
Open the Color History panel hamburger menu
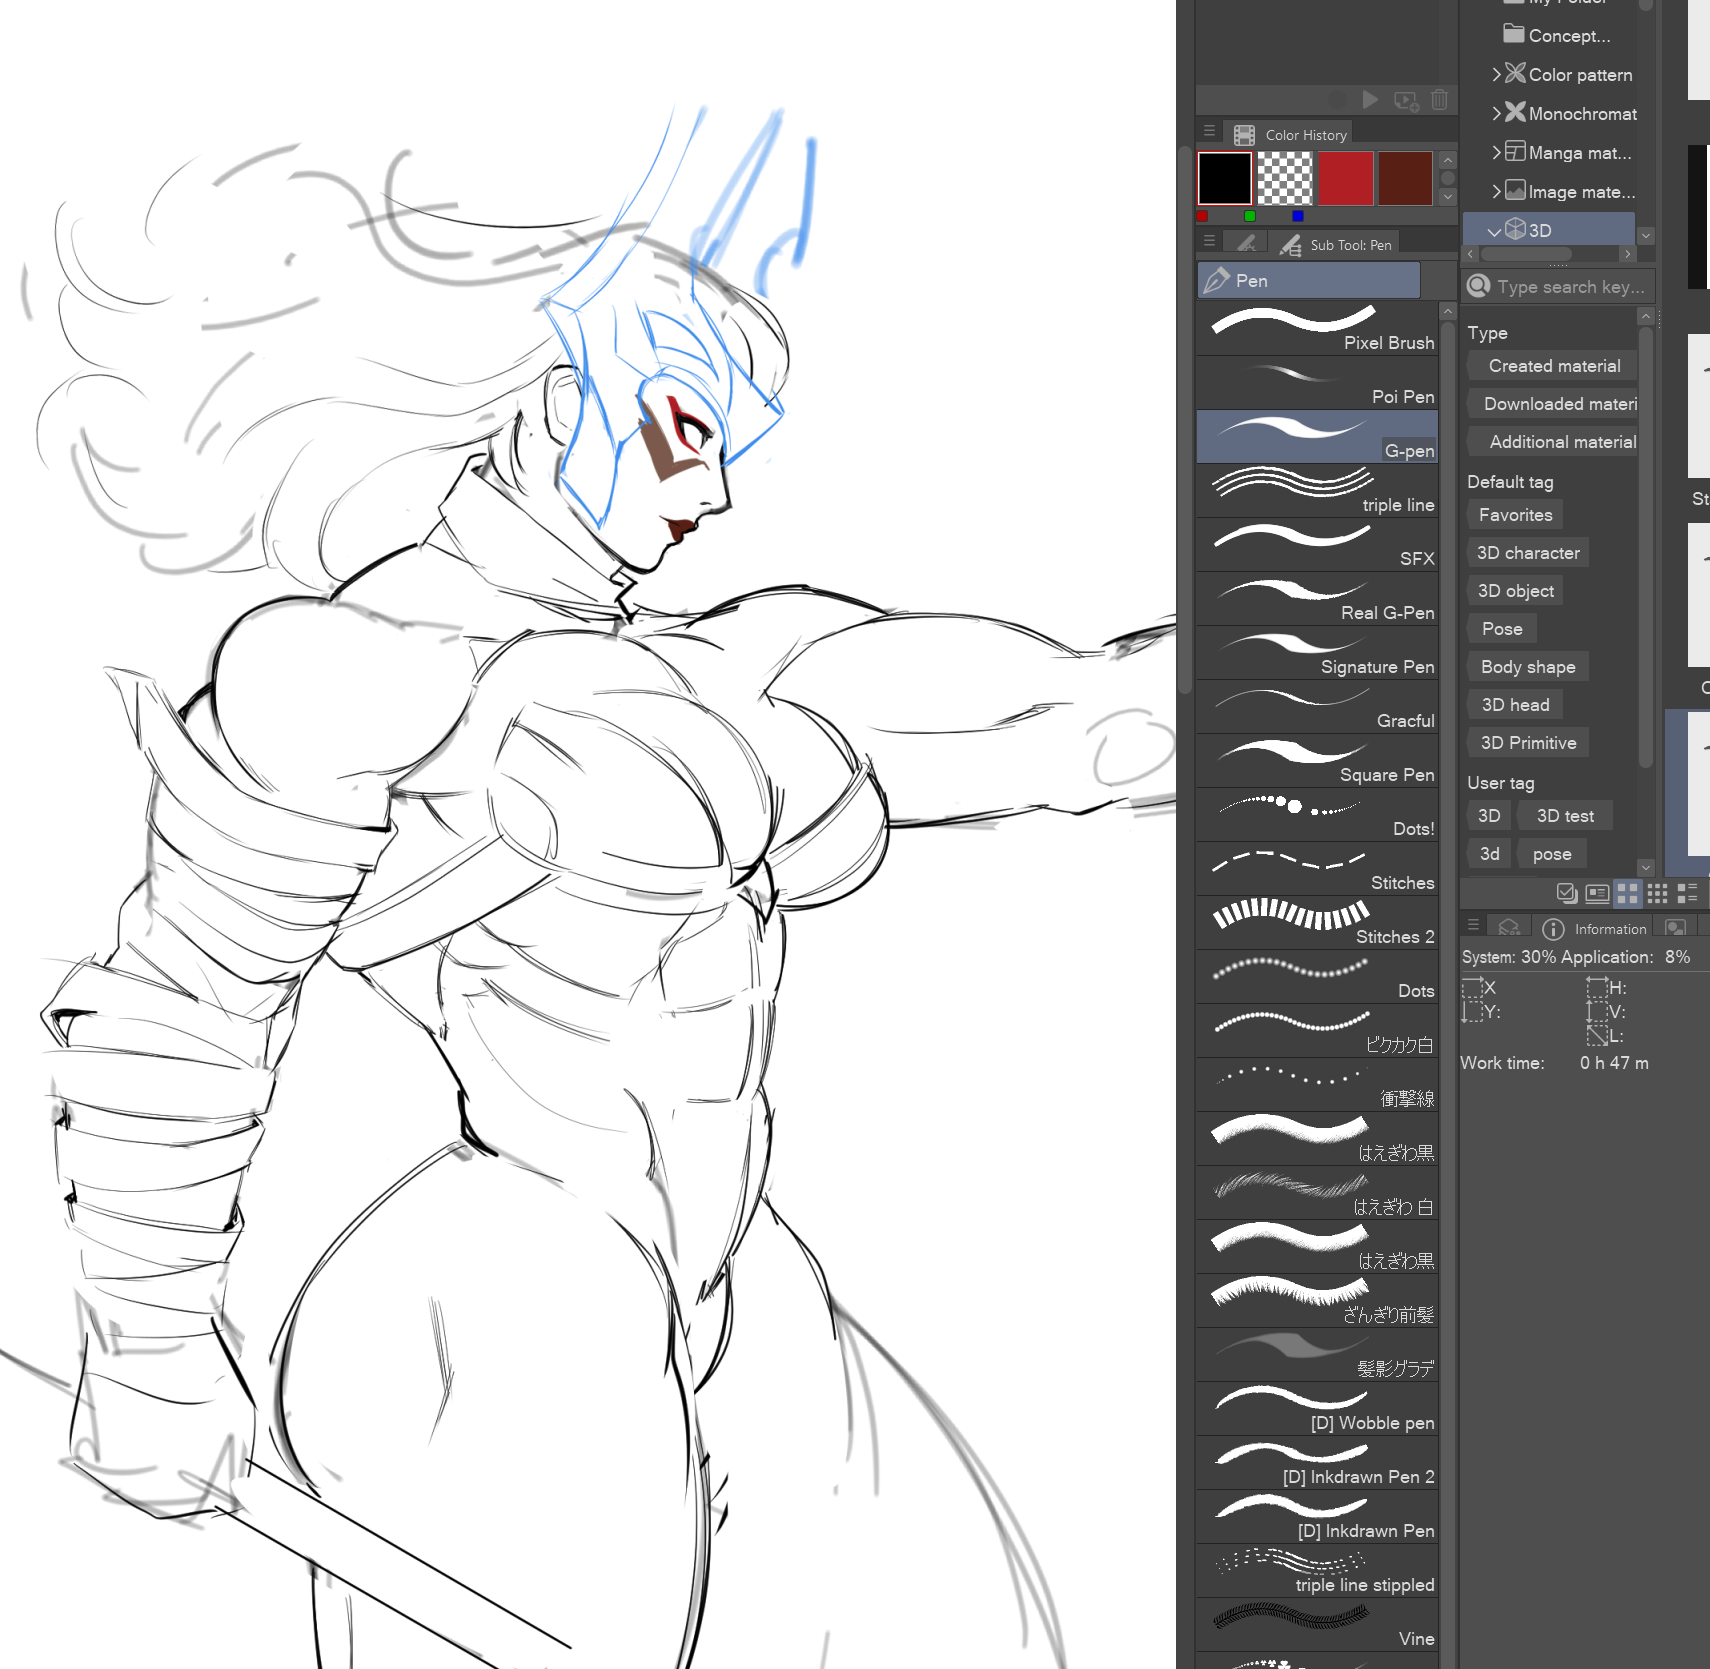click(x=1209, y=132)
